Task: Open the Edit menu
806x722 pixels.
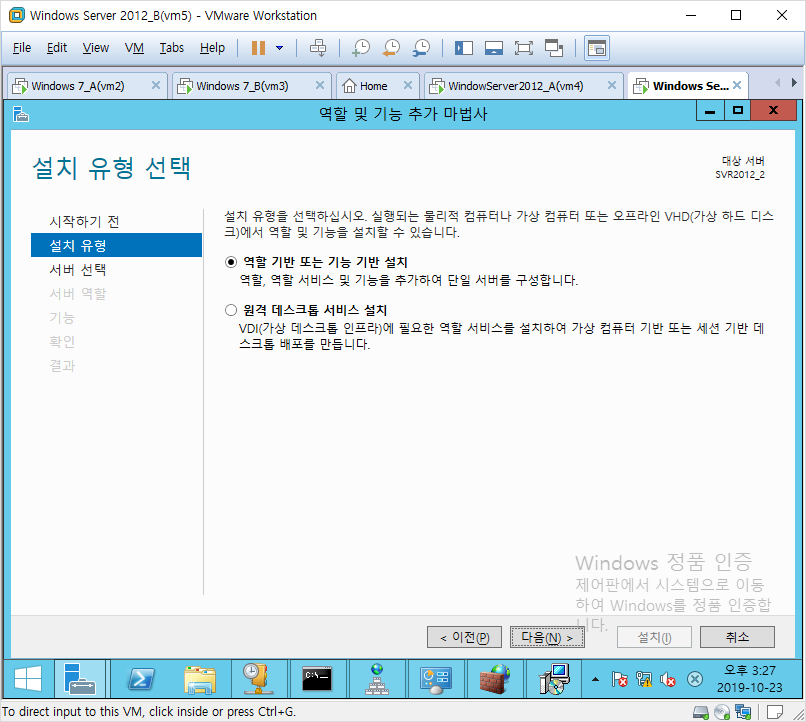Action: pyautogui.click(x=57, y=48)
